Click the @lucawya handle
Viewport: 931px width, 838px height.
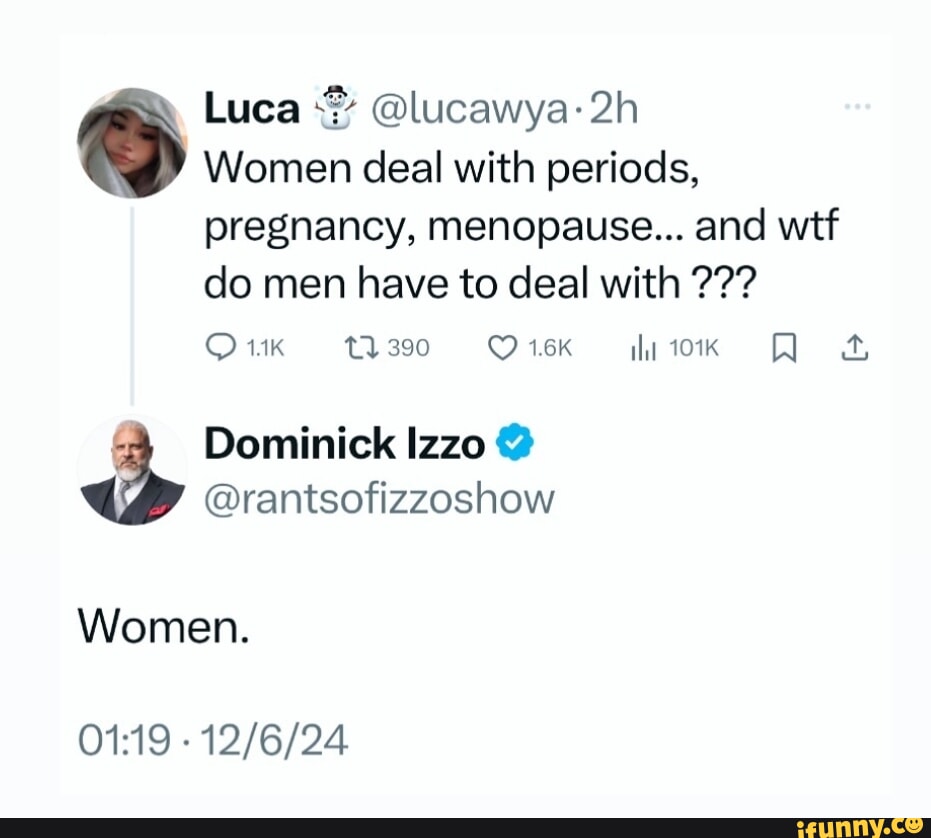[469, 110]
